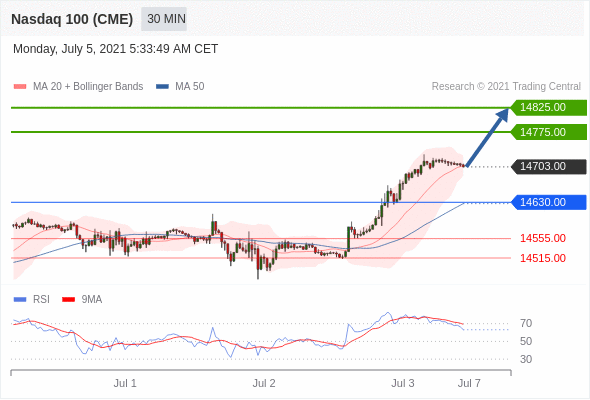590x400 pixels.
Task: Click the 14703.00 current price tag
Action: point(549,166)
